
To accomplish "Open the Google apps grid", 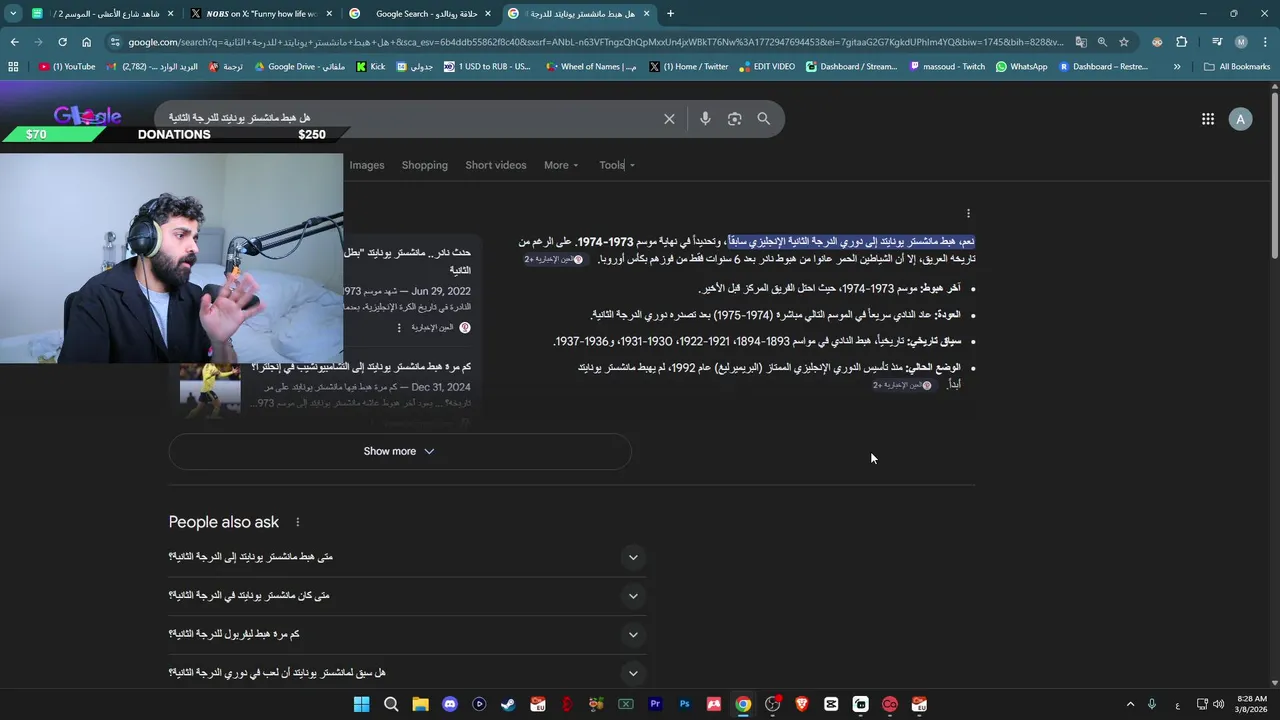I will click(1208, 119).
